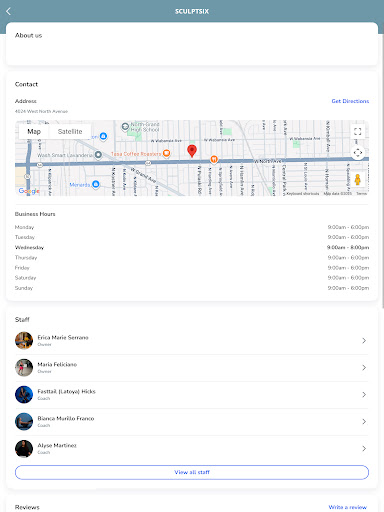
Task: Click Erica Marie Serrano's avatar photo
Action: pos(24,340)
